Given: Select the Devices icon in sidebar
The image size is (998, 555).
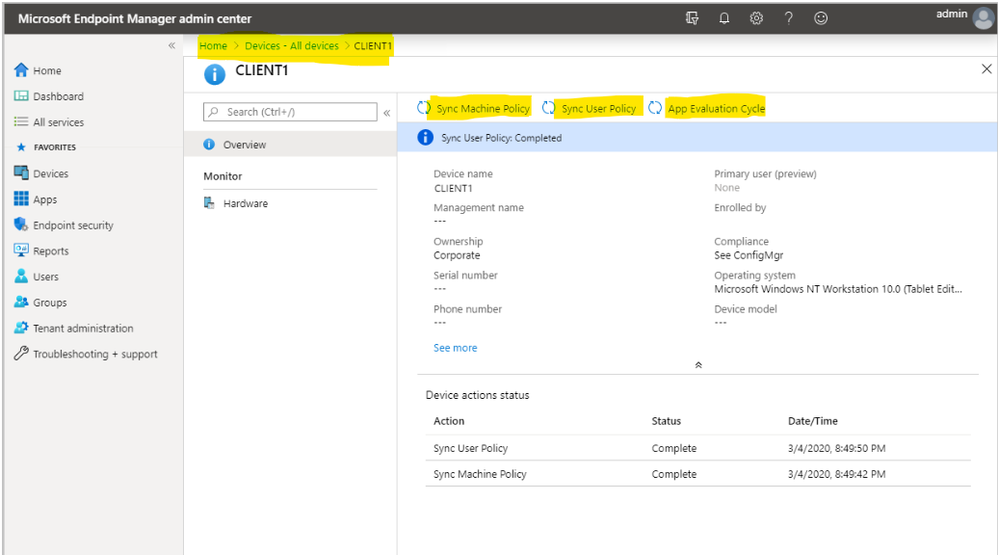Looking at the screenshot, I should click(x=21, y=173).
